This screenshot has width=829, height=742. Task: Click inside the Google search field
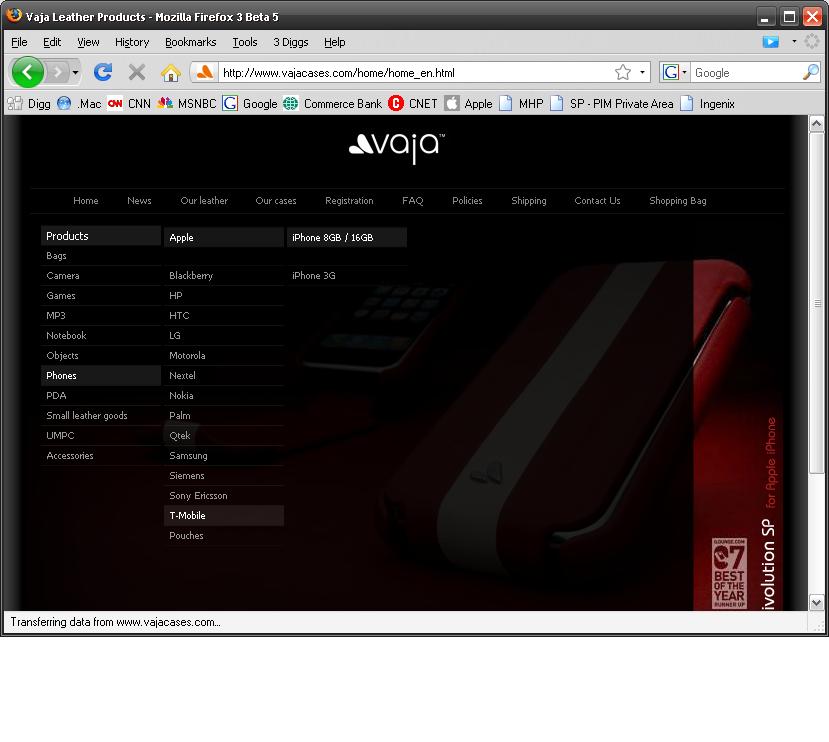point(746,72)
